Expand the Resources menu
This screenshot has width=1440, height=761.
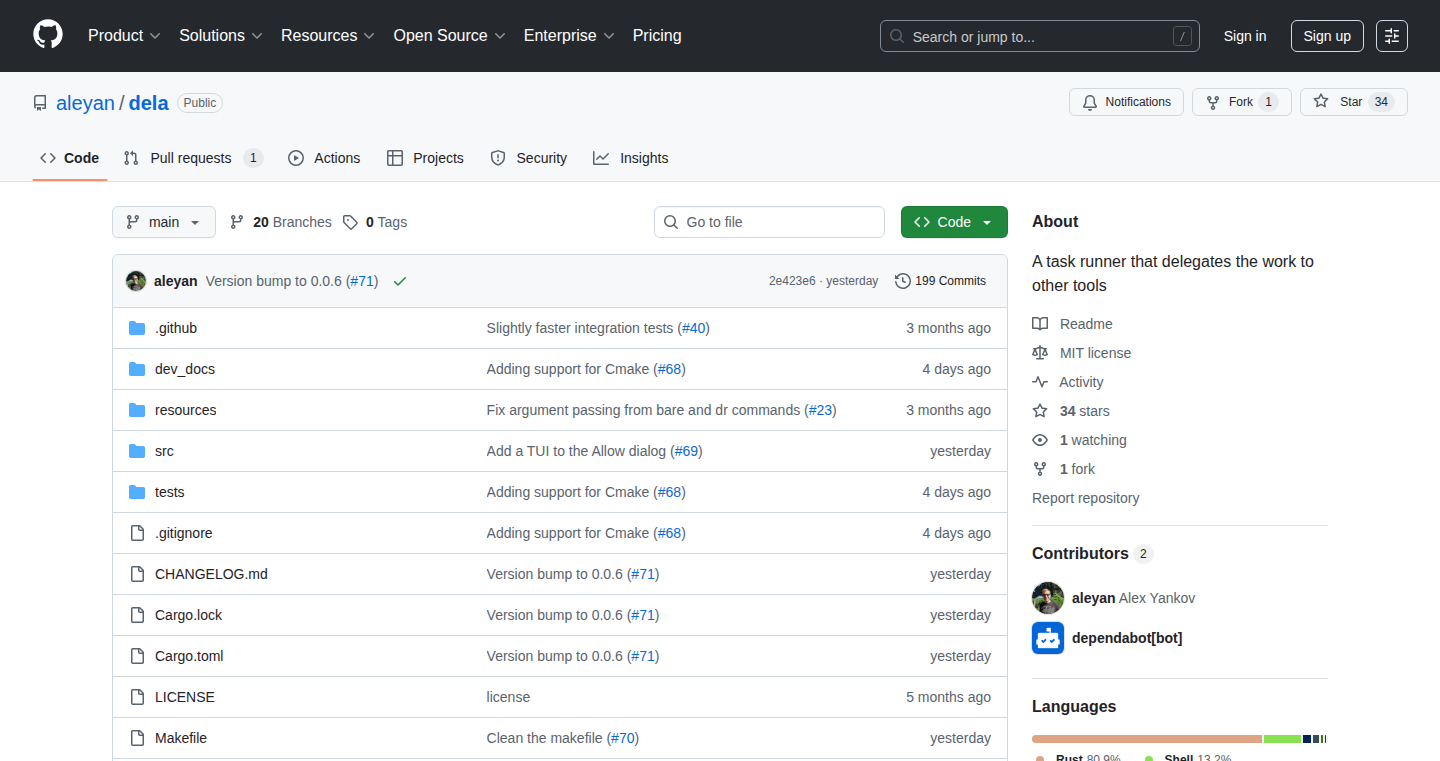pos(328,35)
